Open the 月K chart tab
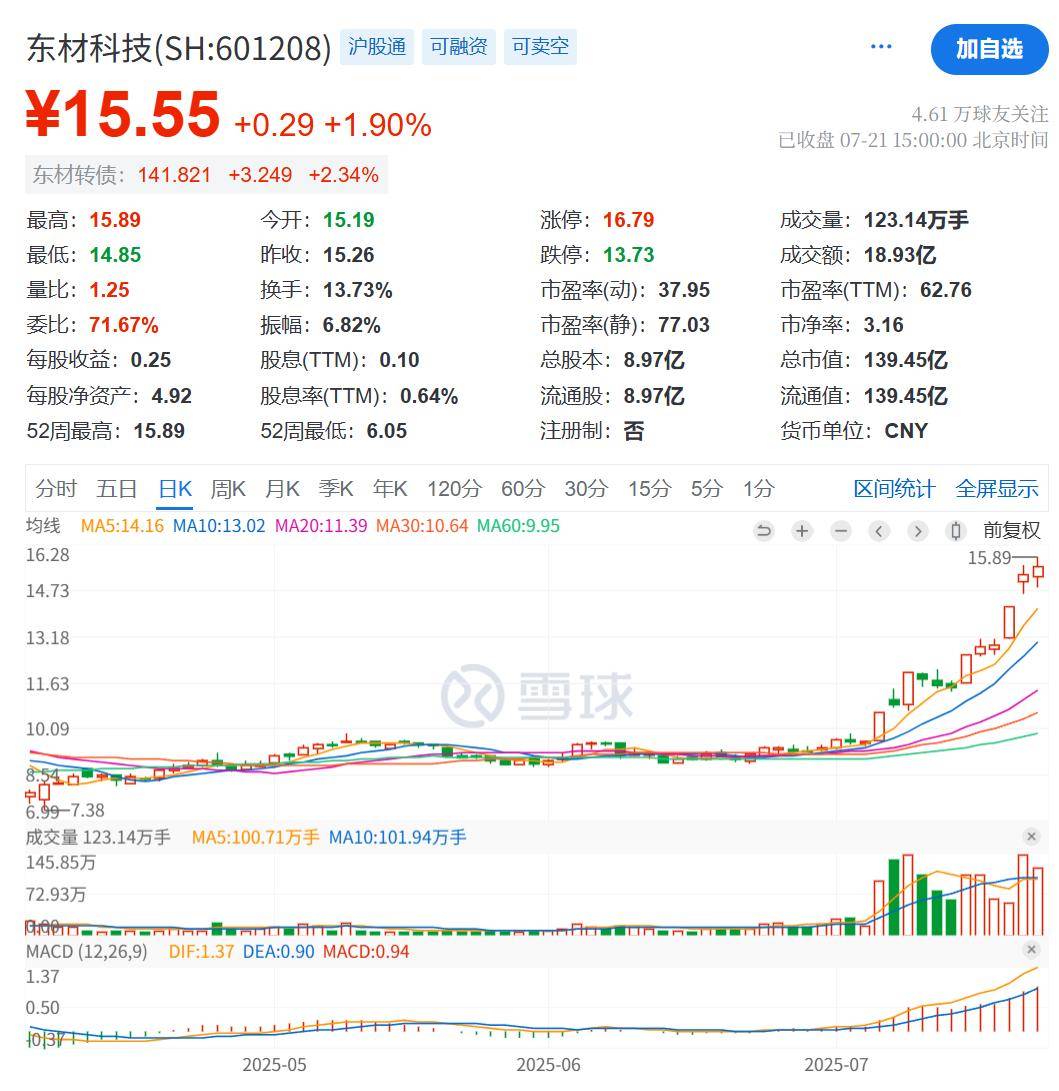 (x=282, y=488)
